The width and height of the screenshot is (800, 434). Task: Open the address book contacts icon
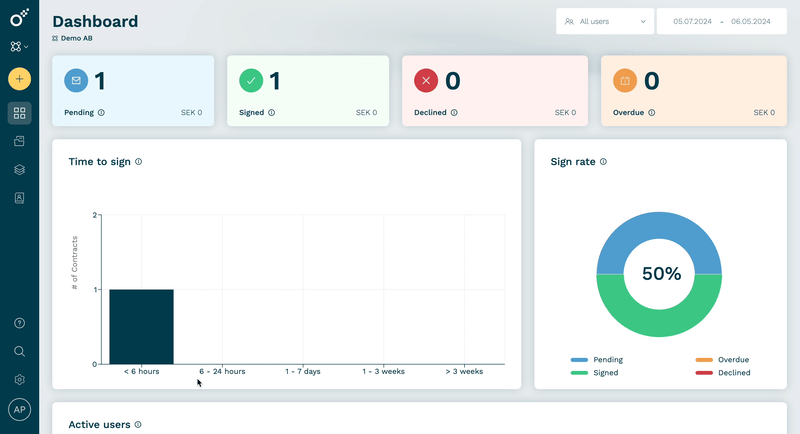[x=19, y=198]
